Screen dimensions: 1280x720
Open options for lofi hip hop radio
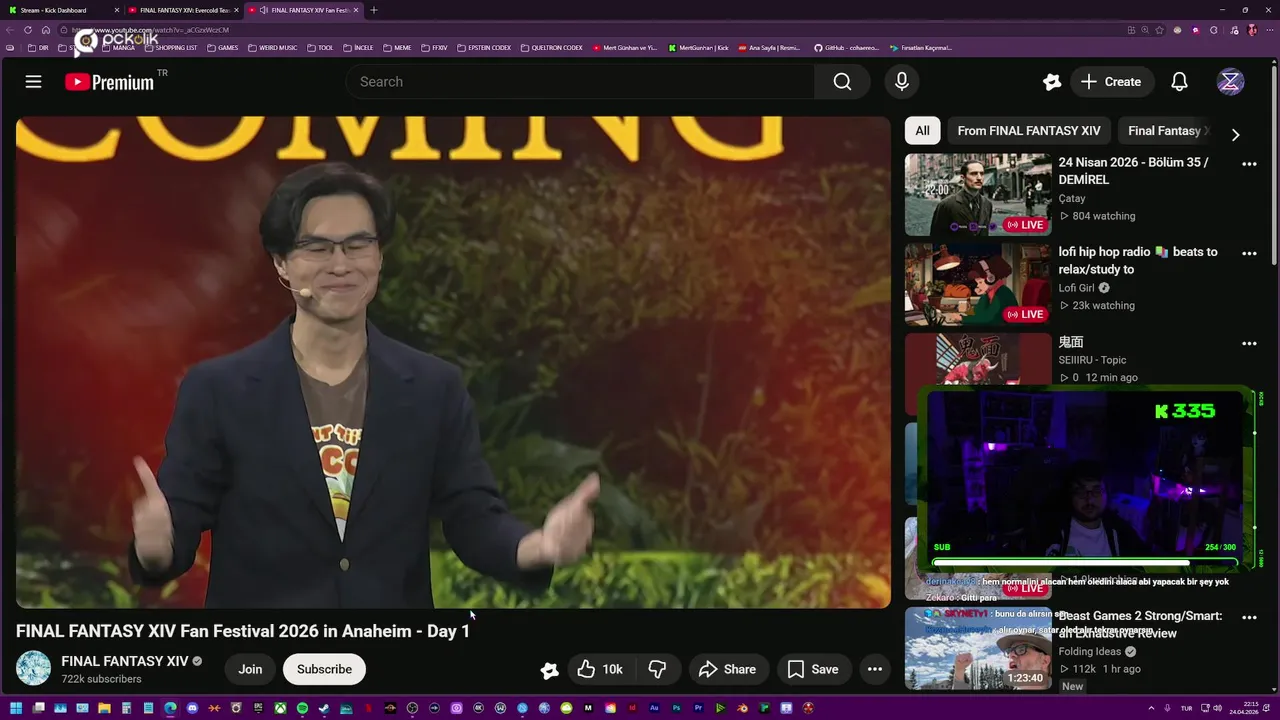click(x=1249, y=253)
